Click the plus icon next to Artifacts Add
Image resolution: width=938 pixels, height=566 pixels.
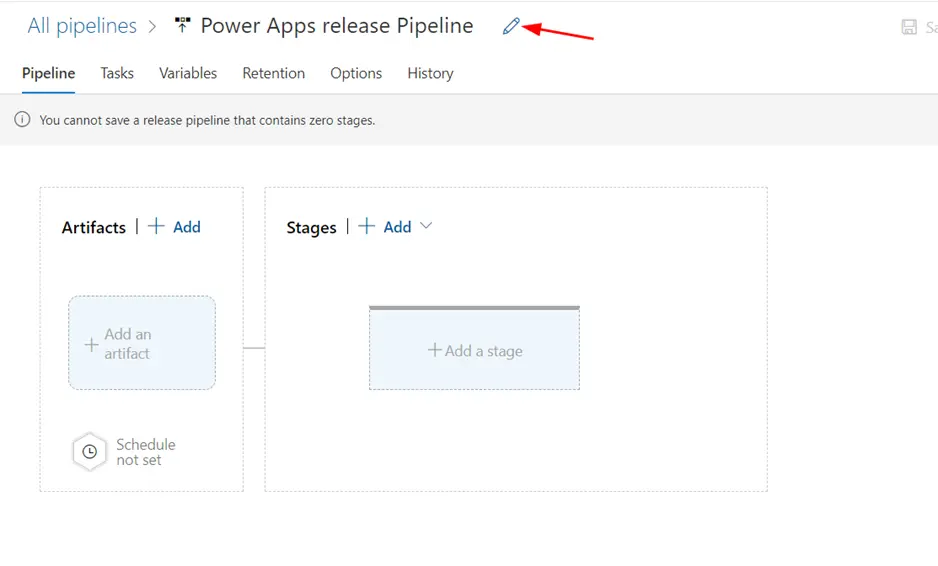point(156,226)
